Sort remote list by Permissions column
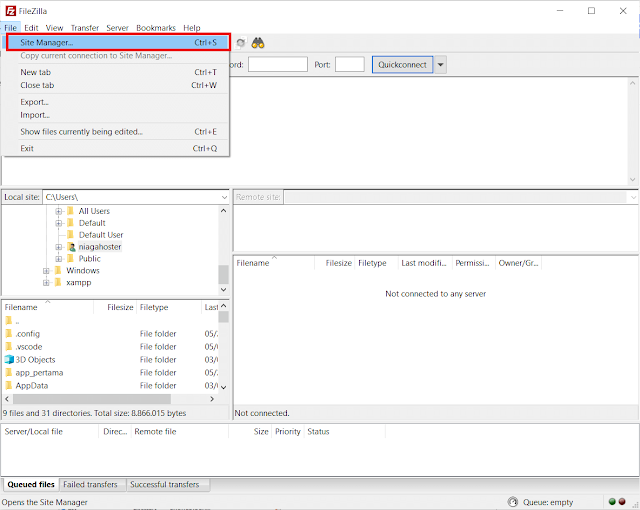Screen dimensions: 640x510 (473, 263)
